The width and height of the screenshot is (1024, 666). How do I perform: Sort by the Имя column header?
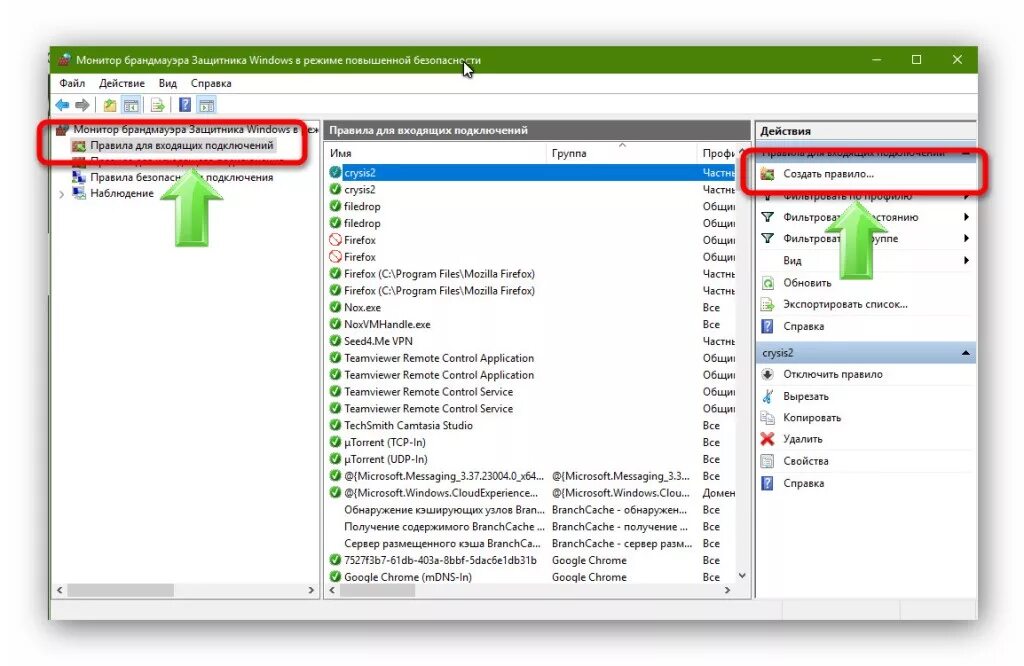pyautogui.click(x=436, y=153)
